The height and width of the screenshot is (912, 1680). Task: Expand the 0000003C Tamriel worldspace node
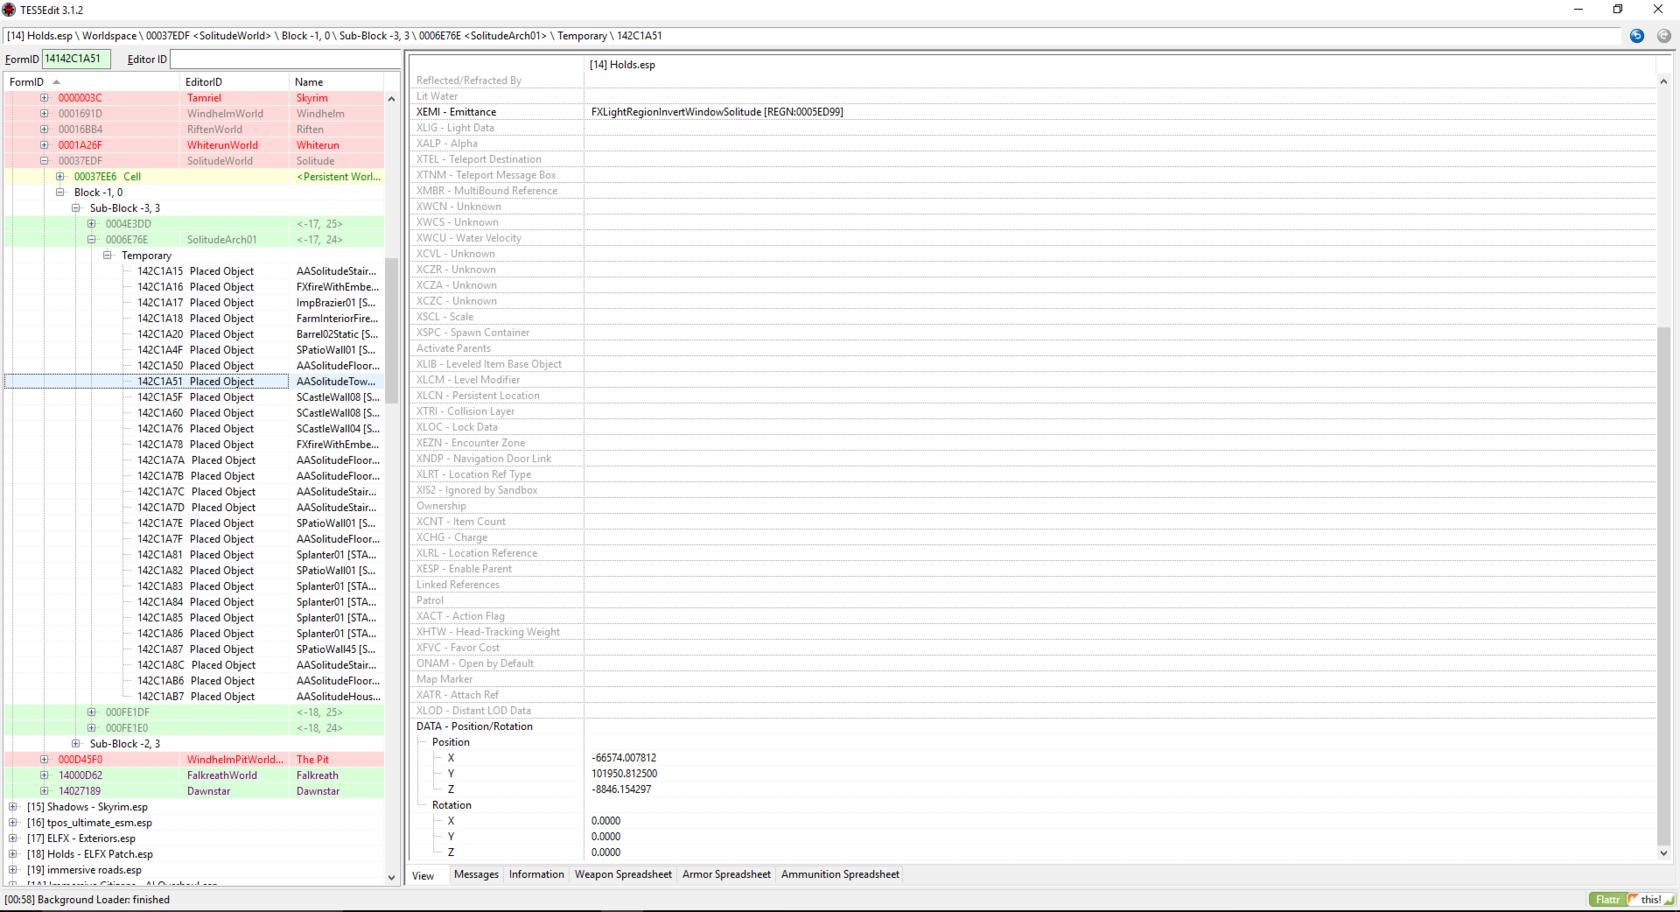coord(44,98)
